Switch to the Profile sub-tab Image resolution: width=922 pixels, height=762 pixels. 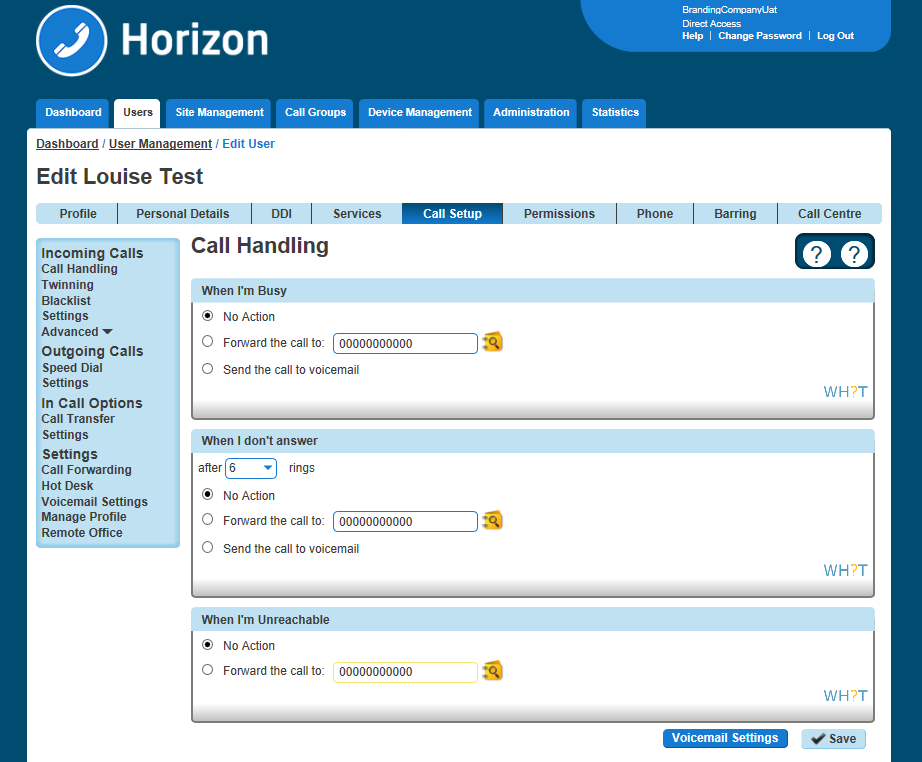click(78, 213)
